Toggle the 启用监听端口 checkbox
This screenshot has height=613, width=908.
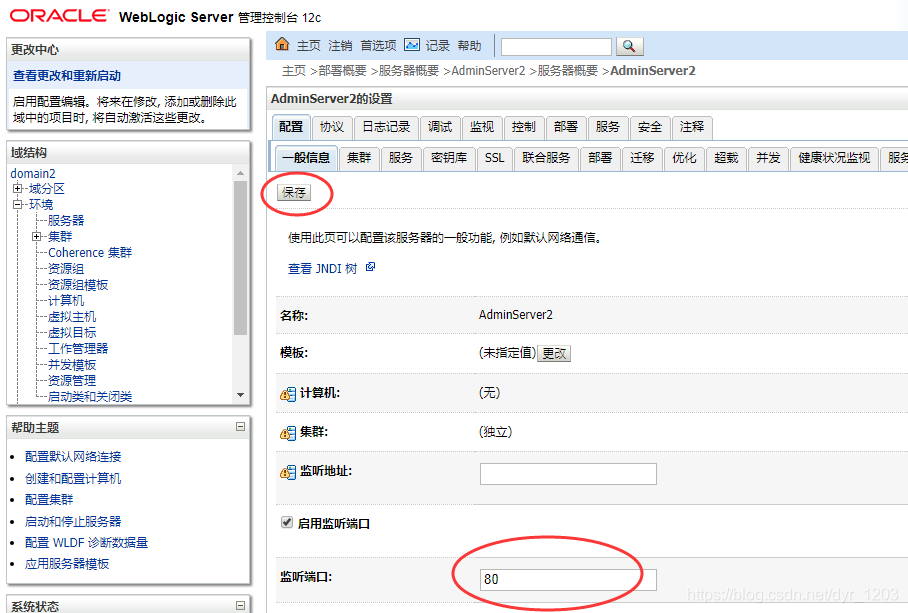coord(287,523)
